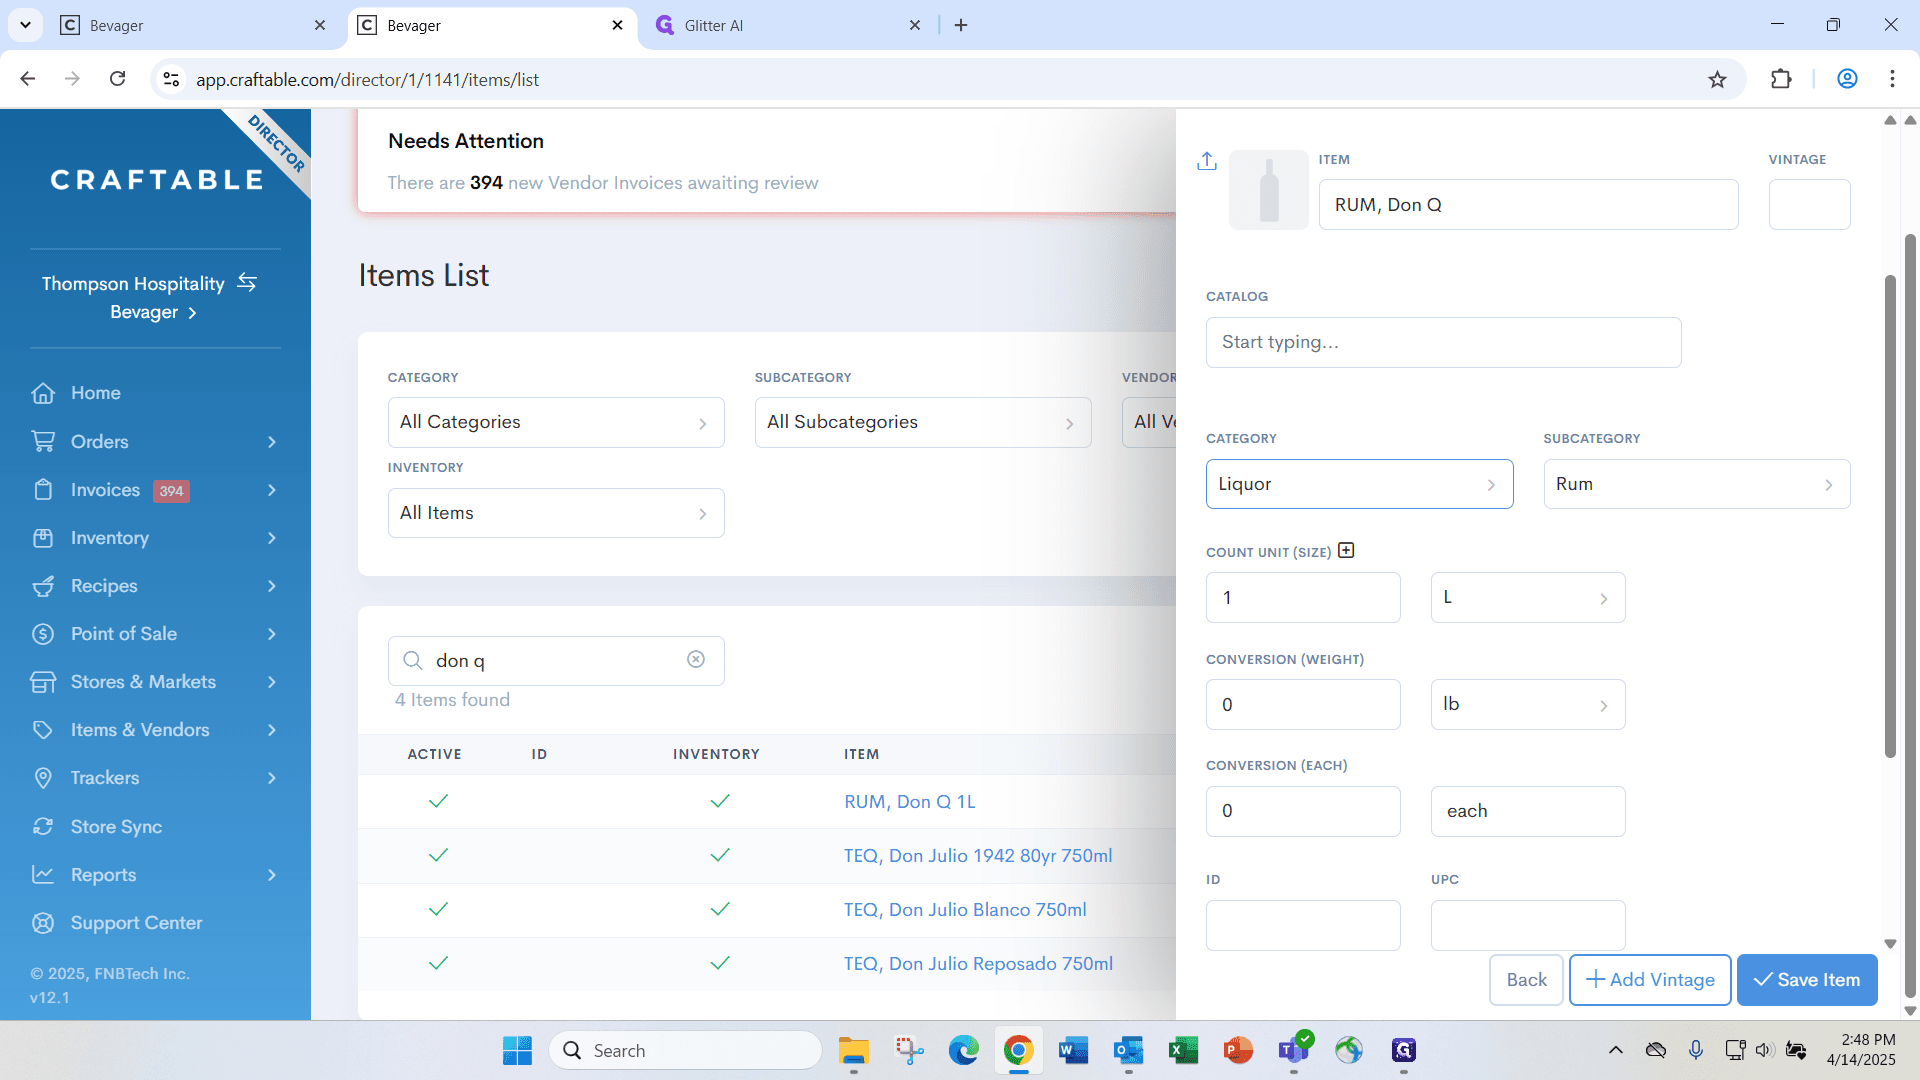The image size is (1920, 1080).
Task: Click the Windows Start button
Action: coord(517,1050)
